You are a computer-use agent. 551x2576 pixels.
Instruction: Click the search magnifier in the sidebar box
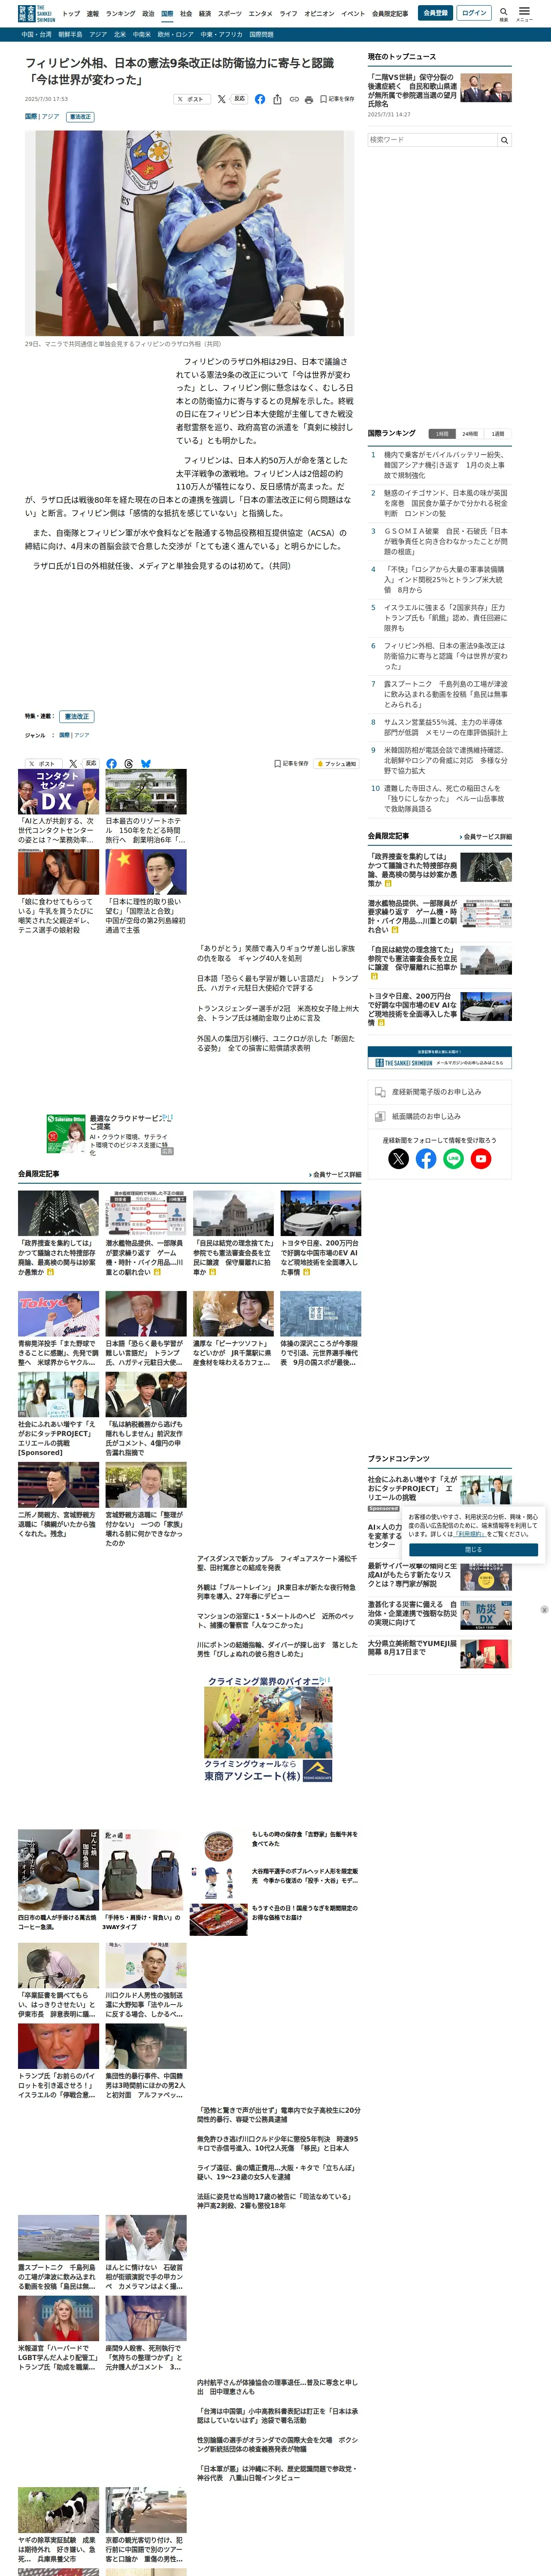pos(504,140)
